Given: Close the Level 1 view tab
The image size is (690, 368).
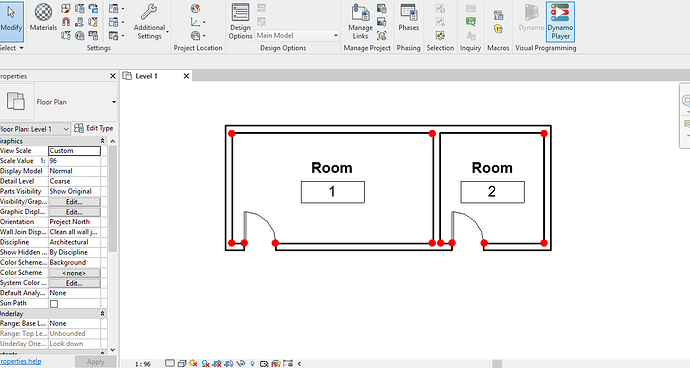Looking at the screenshot, I should click(186, 76).
